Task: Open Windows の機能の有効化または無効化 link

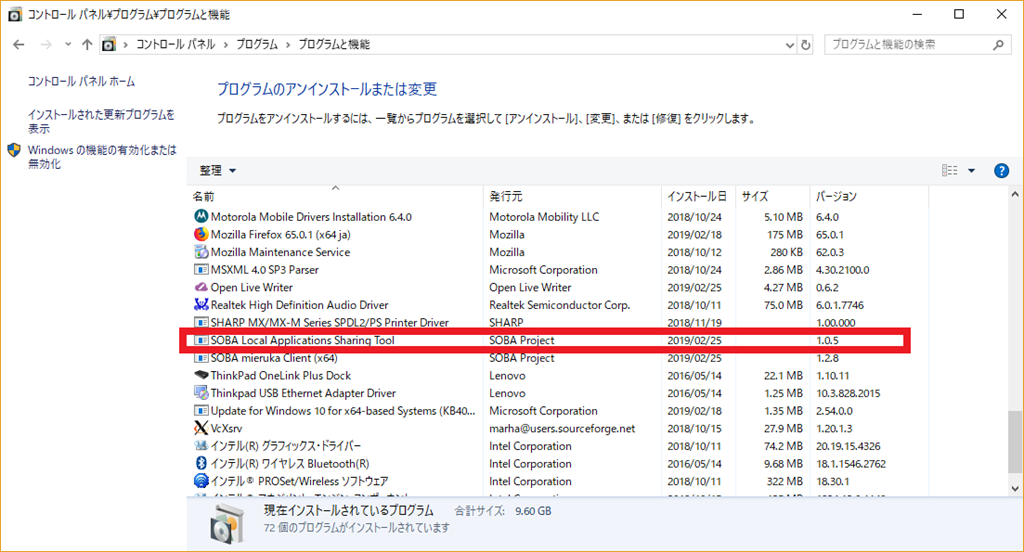Action: pos(102,157)
